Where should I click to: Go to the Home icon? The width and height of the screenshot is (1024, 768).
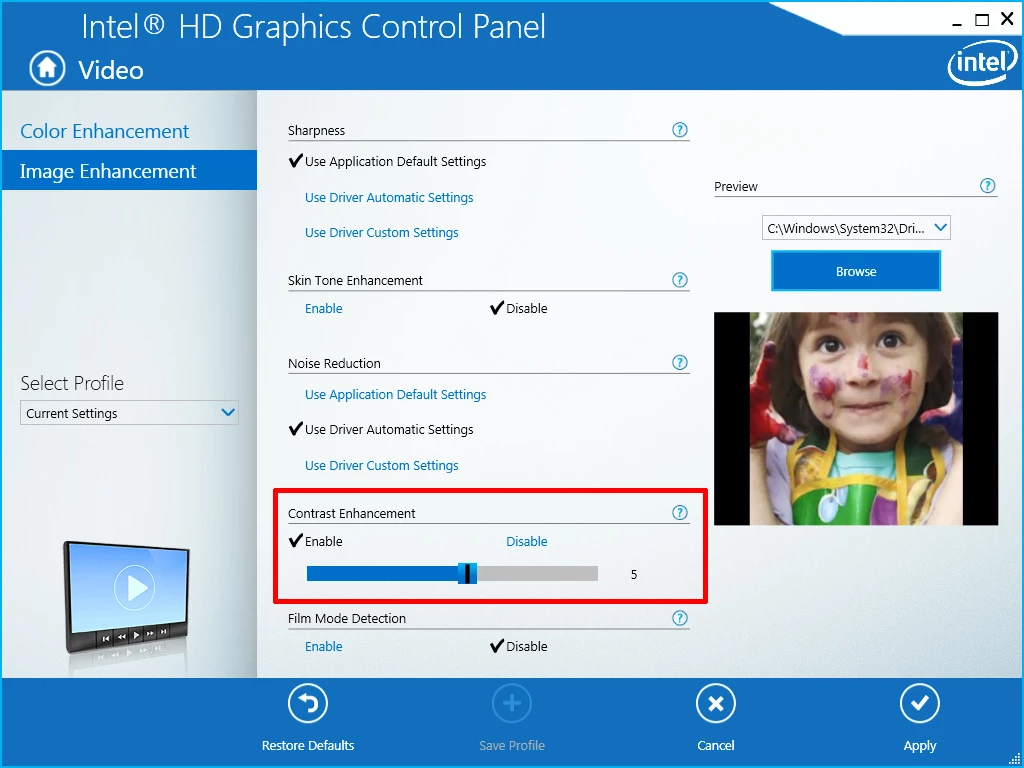pos(47,69)
